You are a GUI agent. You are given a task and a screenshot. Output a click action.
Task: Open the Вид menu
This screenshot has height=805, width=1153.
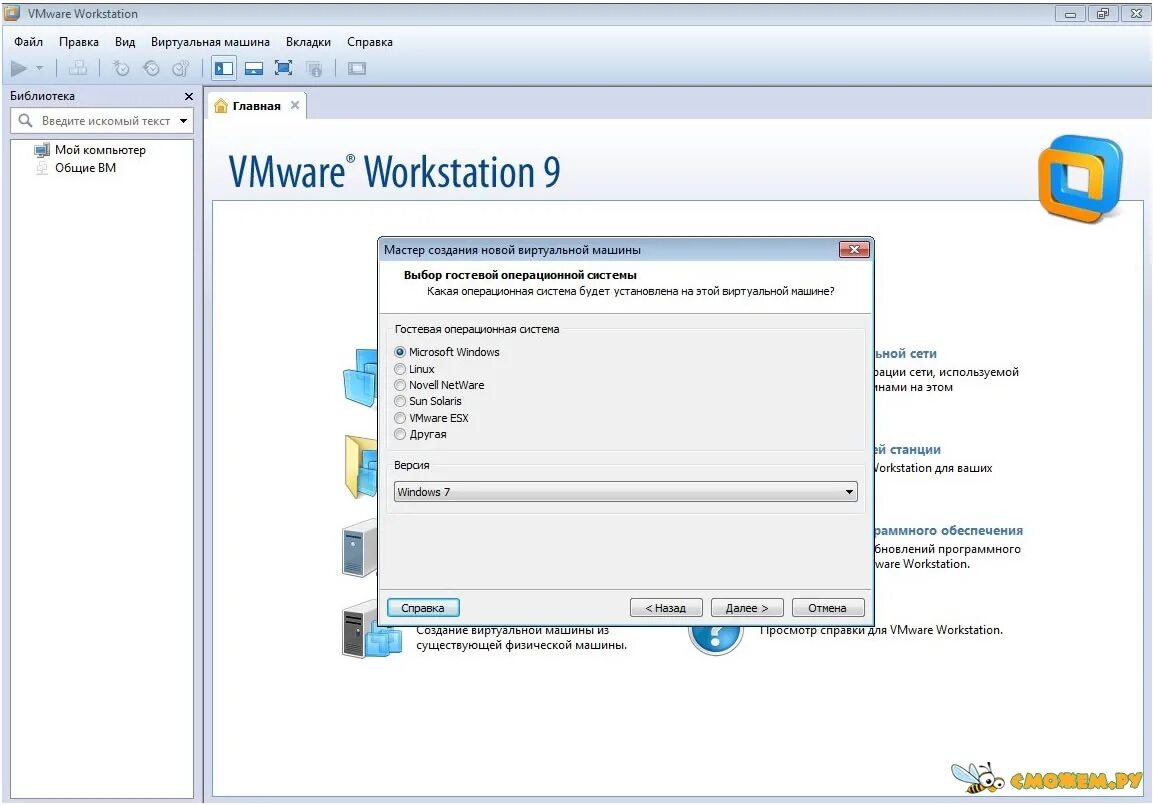pyautogui.click(x=125, y=42)
